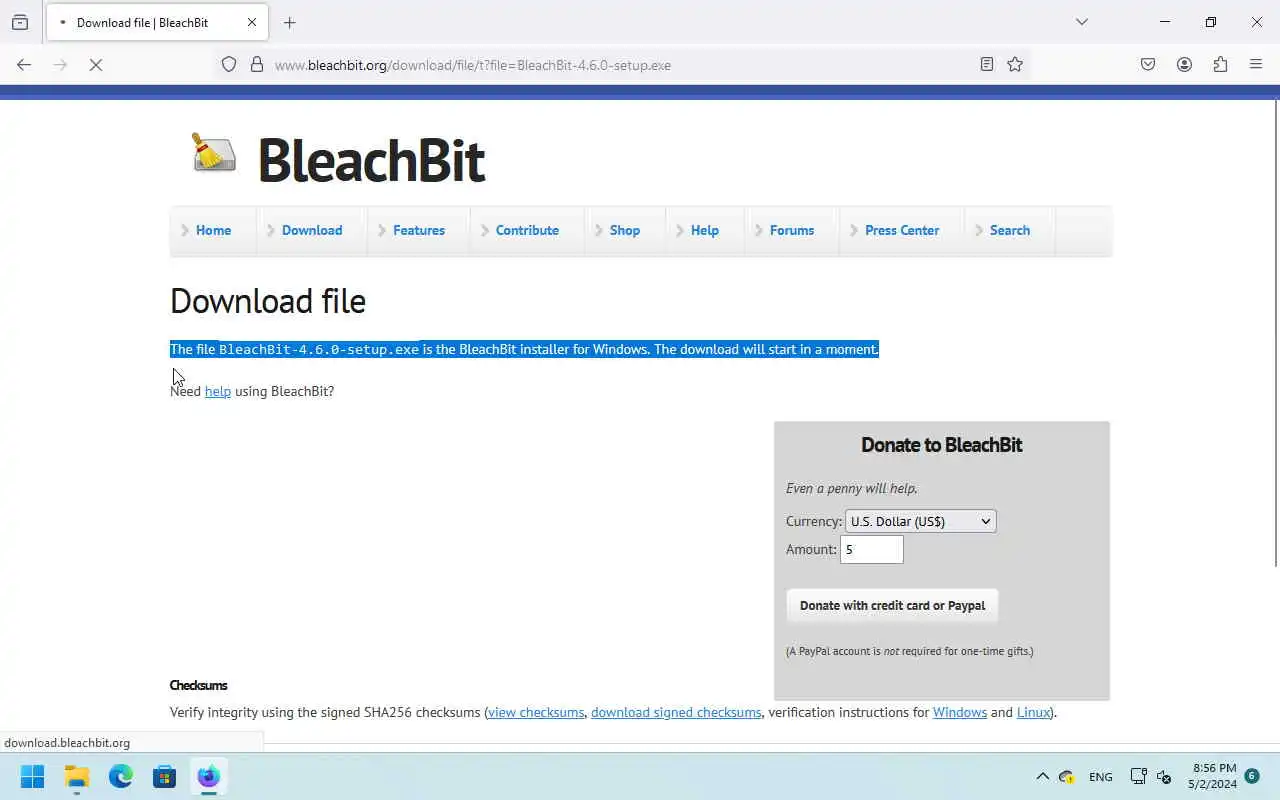The height and width of the screenshot is (800, 1280).
Task: Open the Help menu item
Action: point(705,230)
